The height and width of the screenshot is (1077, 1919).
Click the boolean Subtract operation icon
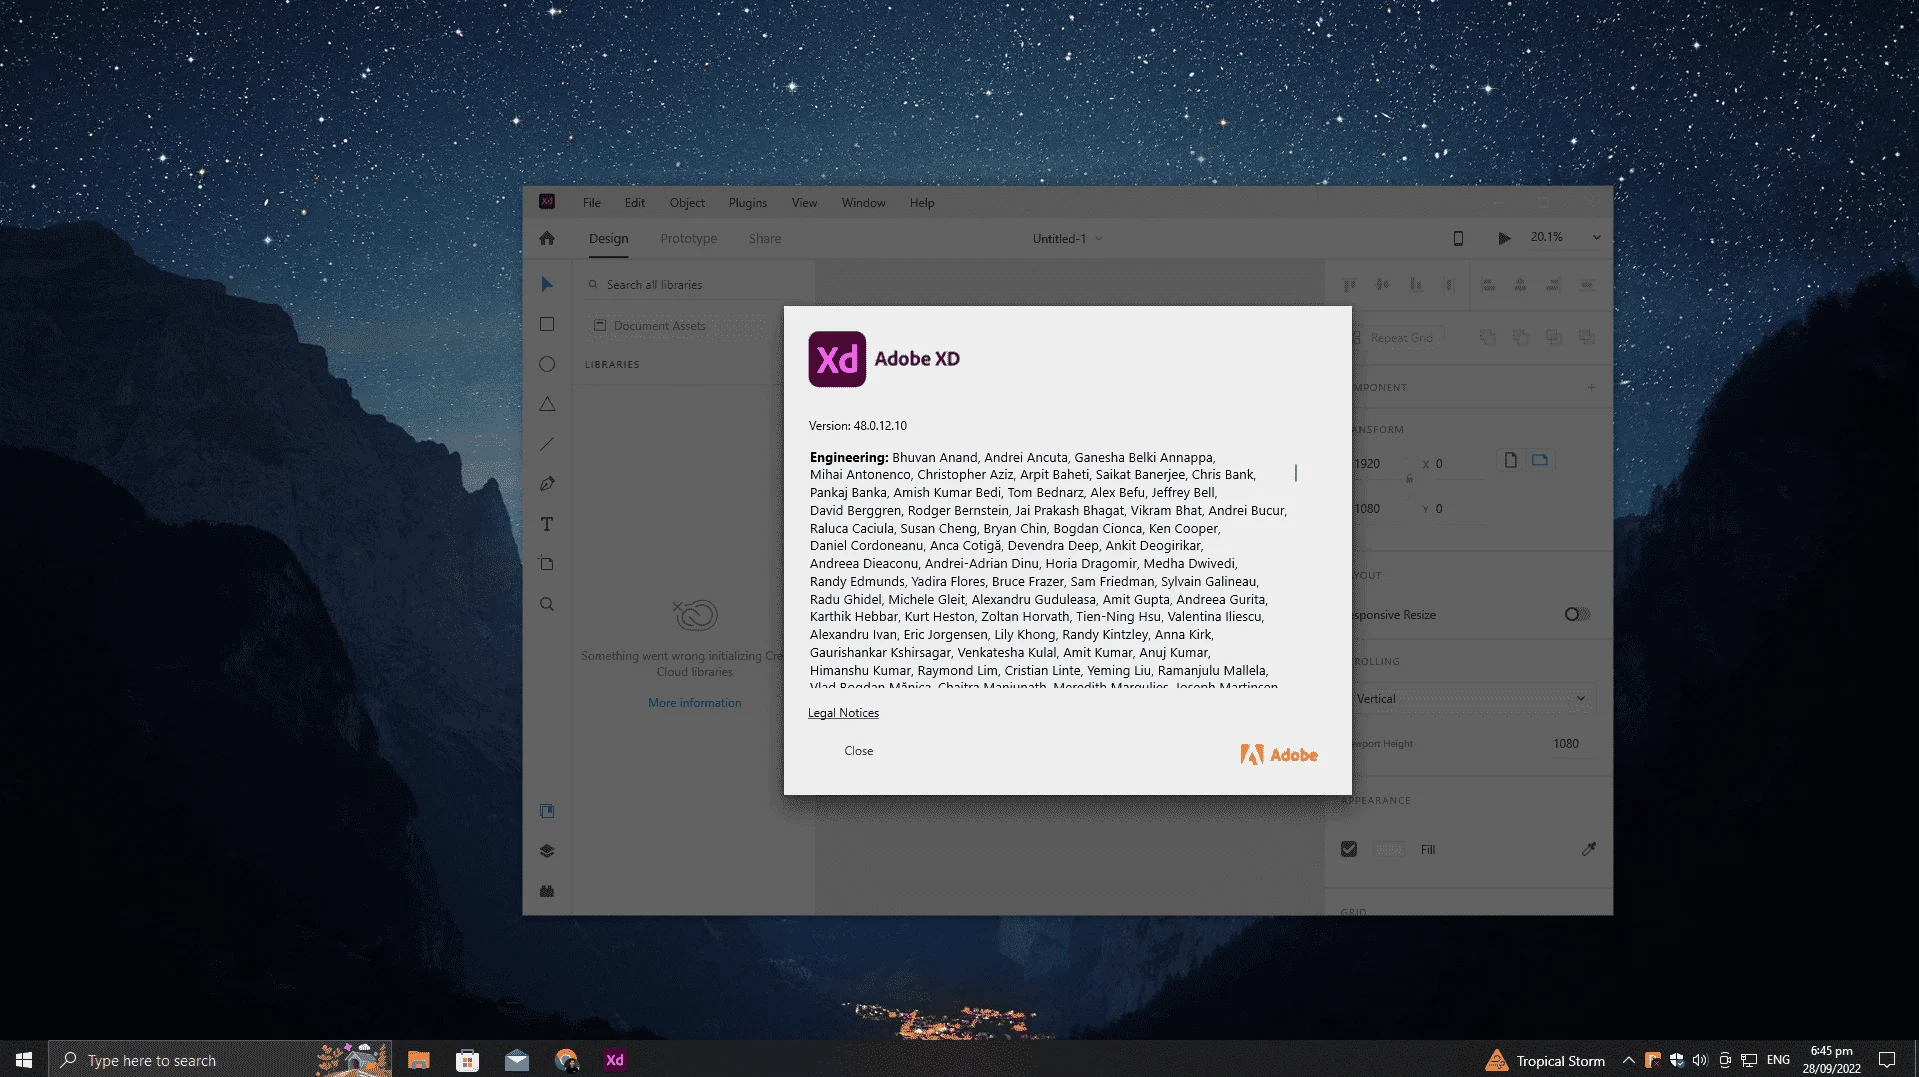click(1521, 338)
